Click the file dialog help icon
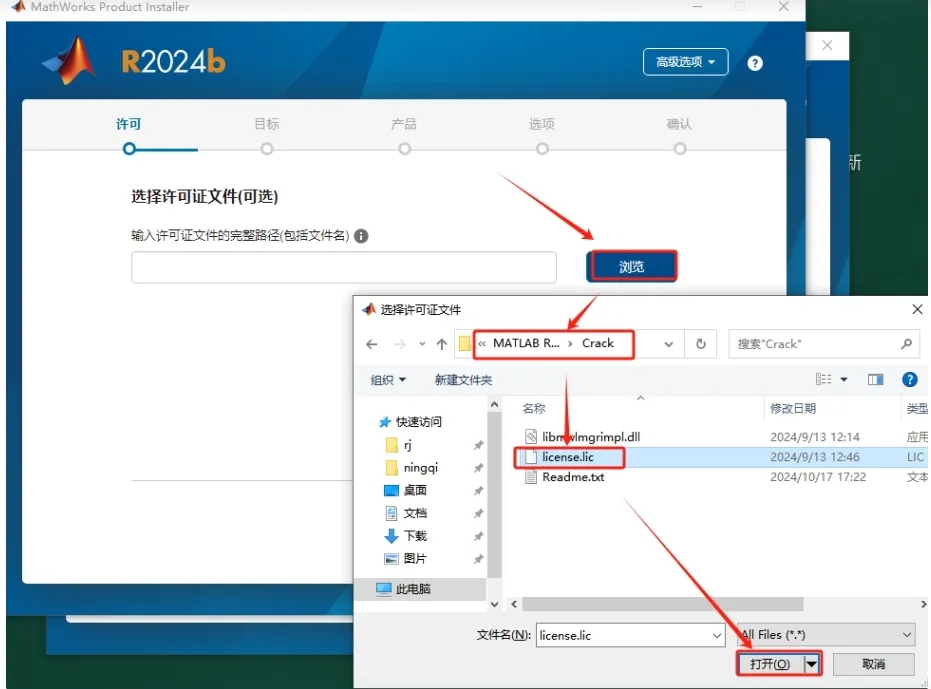The width and height of the screenshot is (931, 689). pos(909,379)
